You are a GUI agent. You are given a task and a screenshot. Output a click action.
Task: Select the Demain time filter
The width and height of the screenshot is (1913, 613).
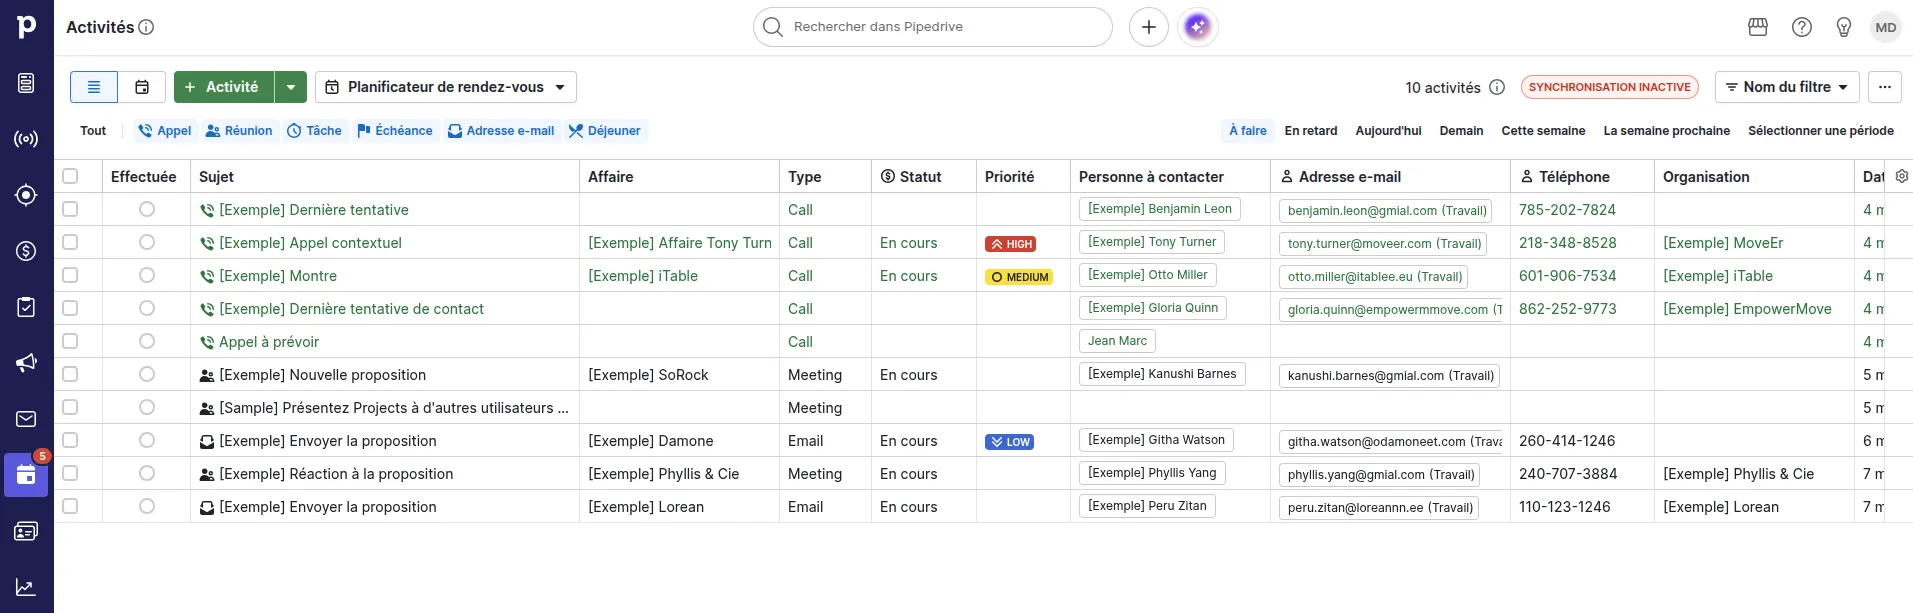point(1461,131)
